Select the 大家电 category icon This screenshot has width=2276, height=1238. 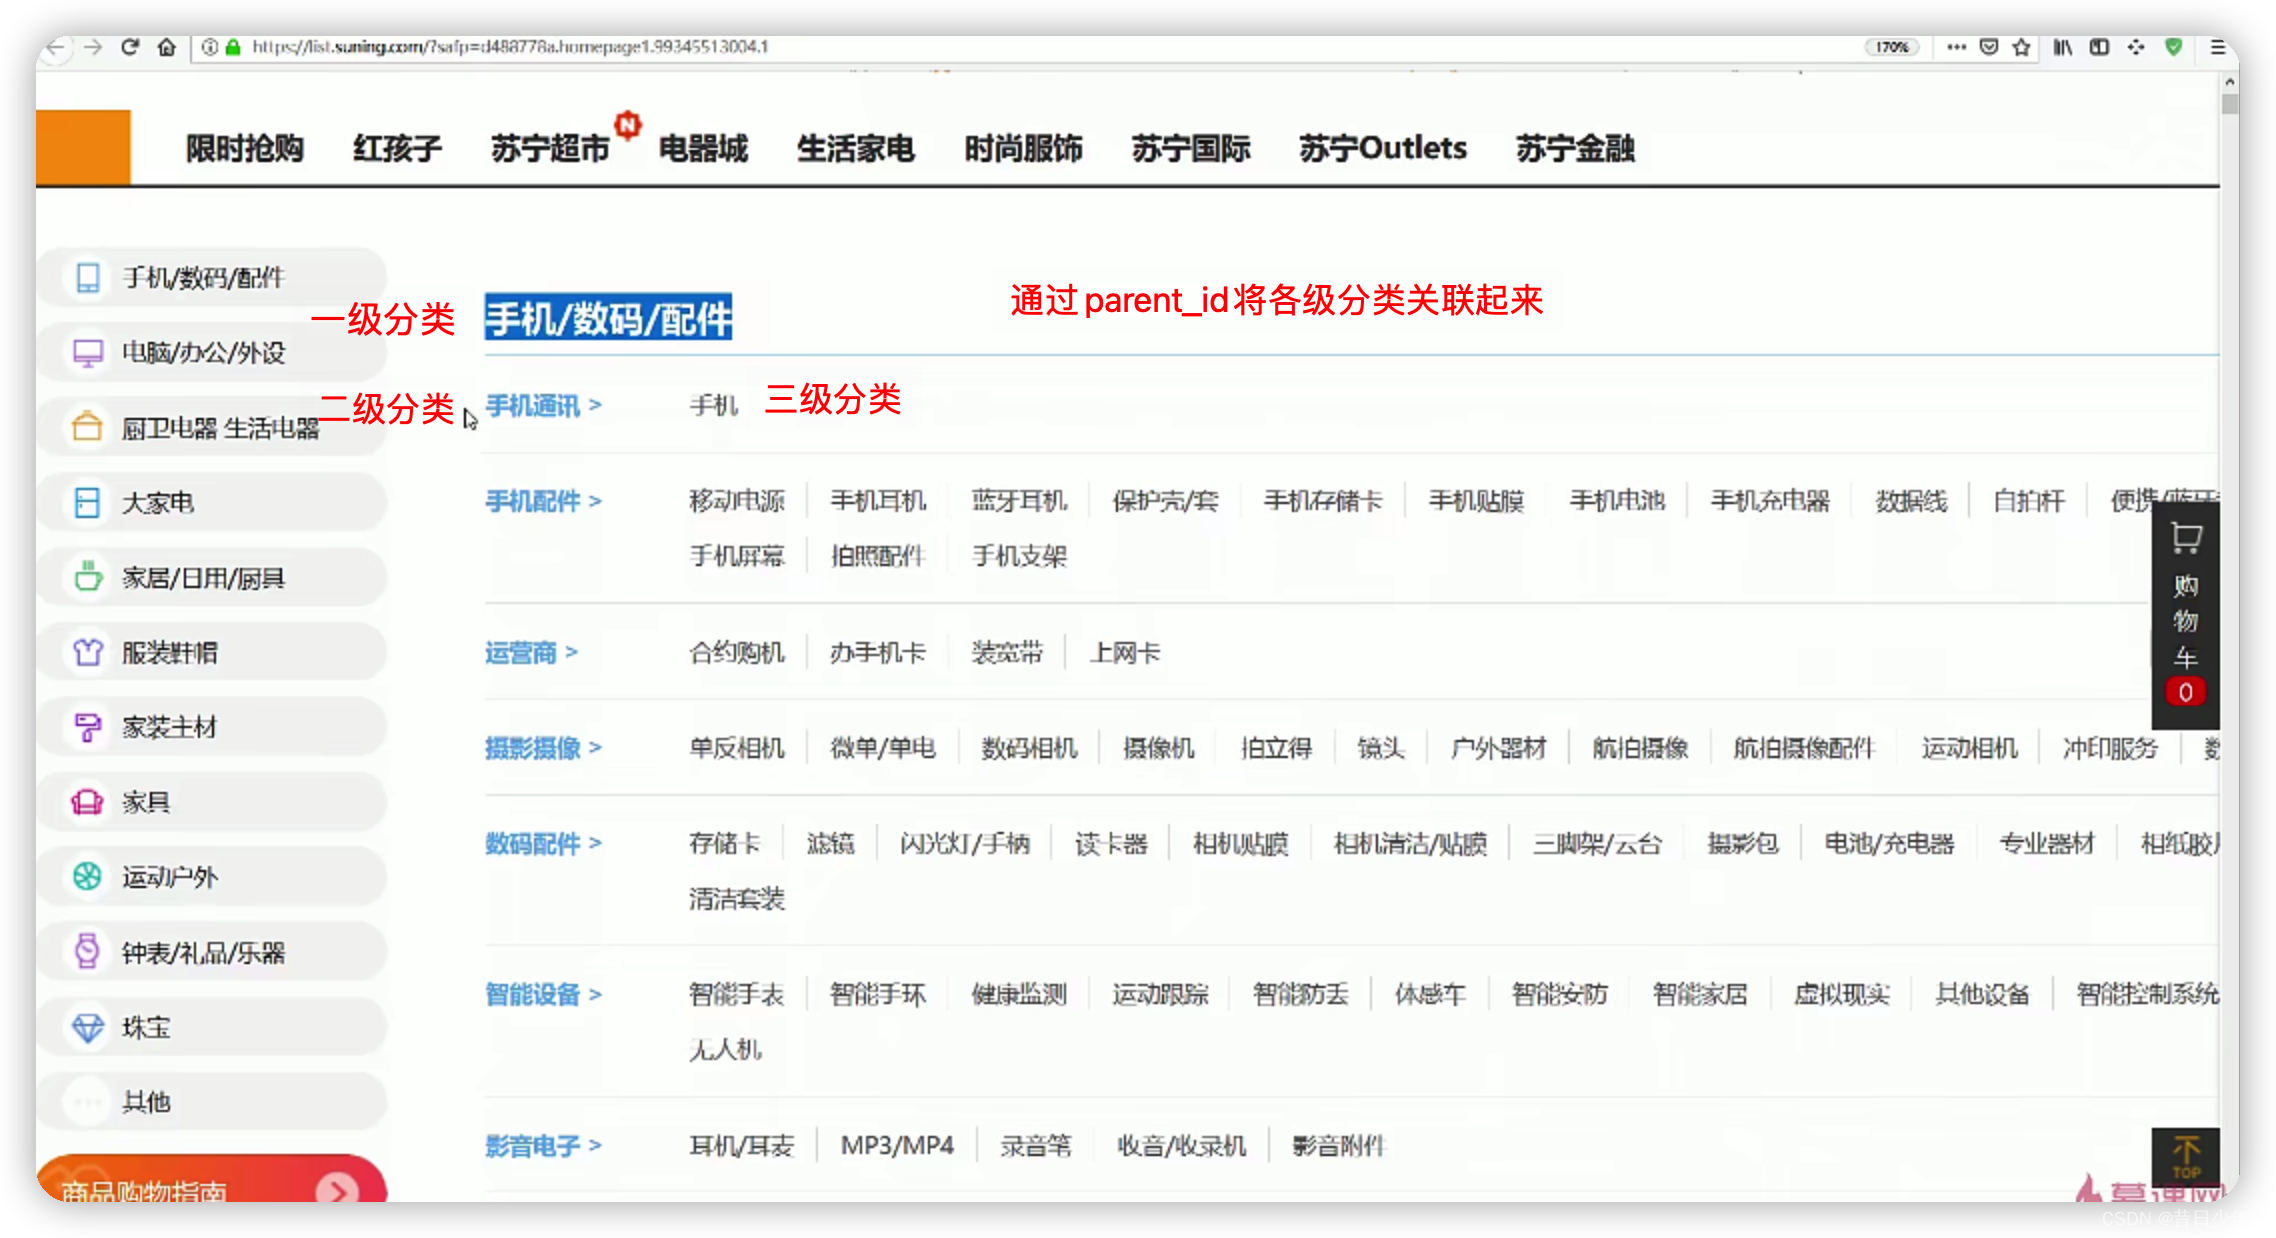click(88, 502)
